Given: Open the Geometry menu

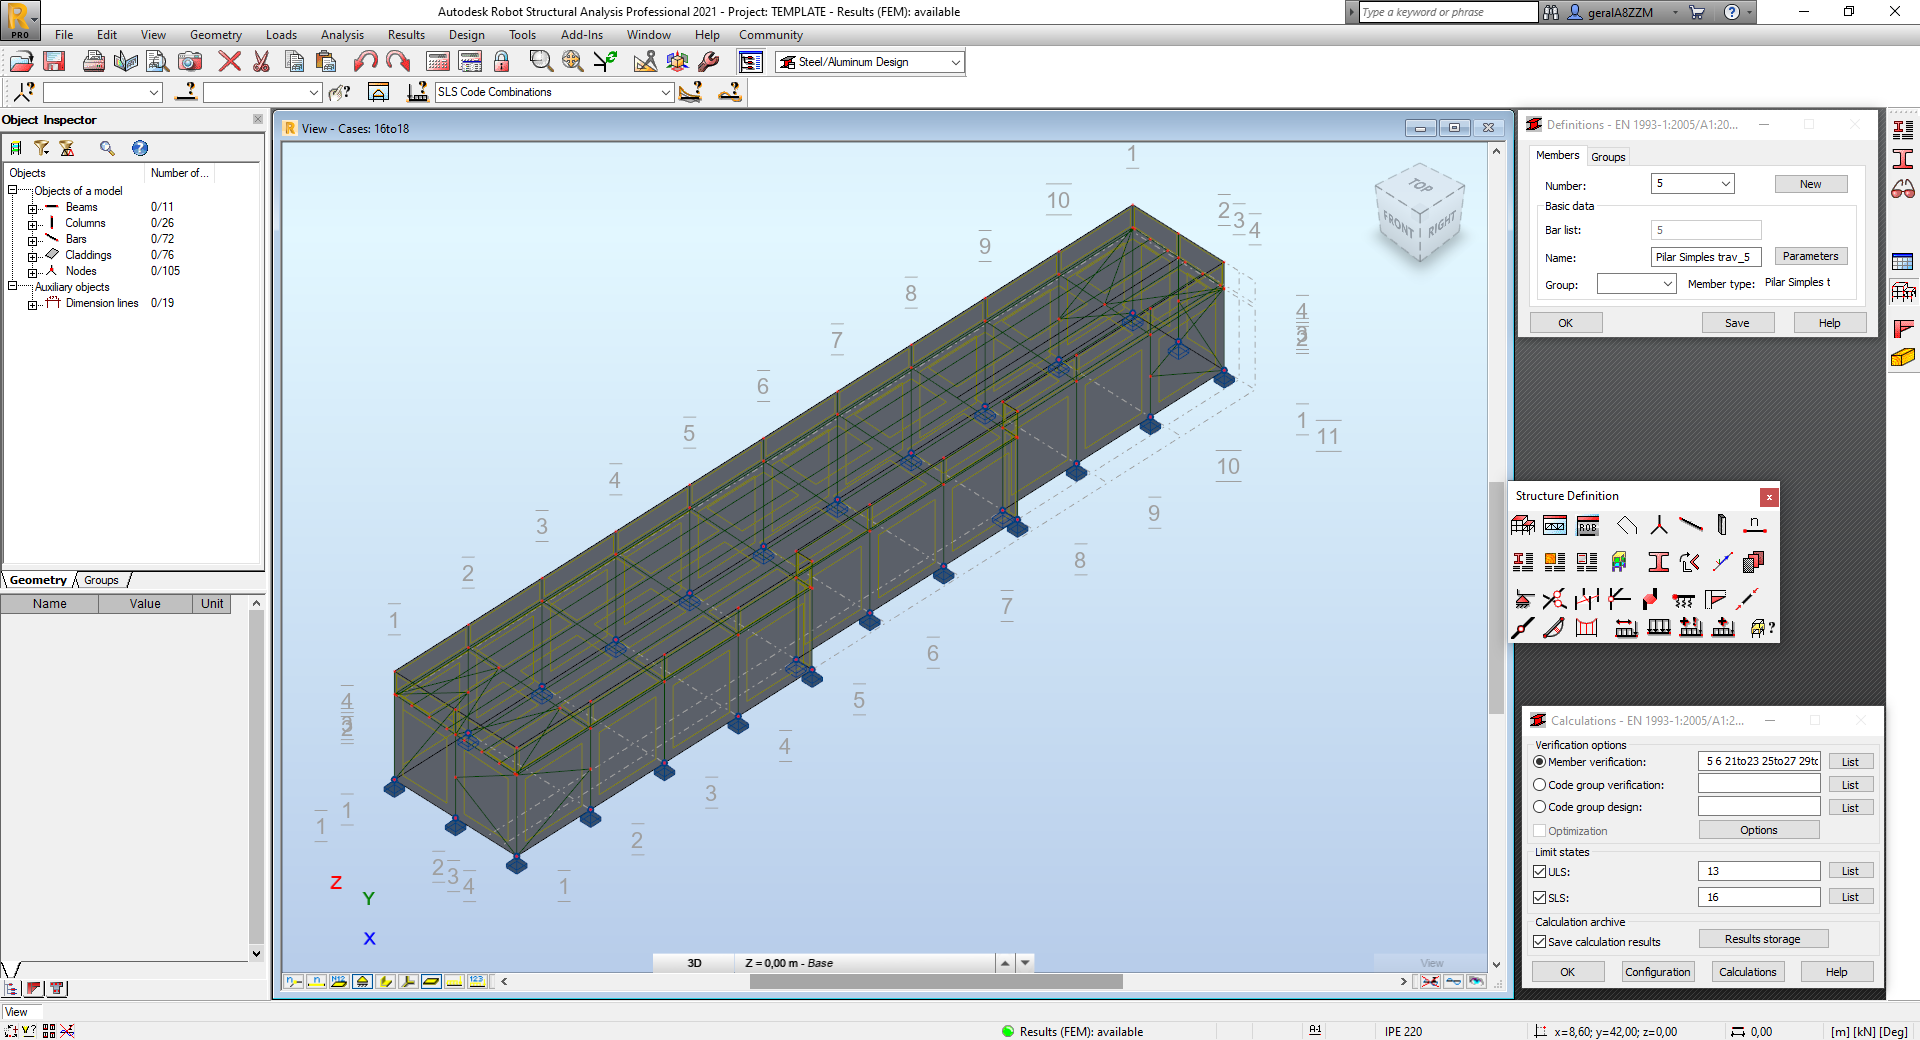Looking at the screenshot, I should (215, 35).
